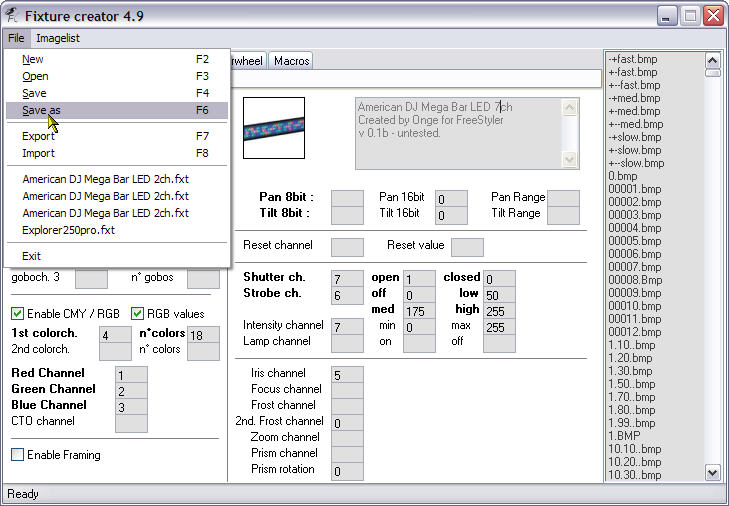The image size is (729, 506).
Task: Click the Tilt 8bit input field
Action: [x=347, y=215]
